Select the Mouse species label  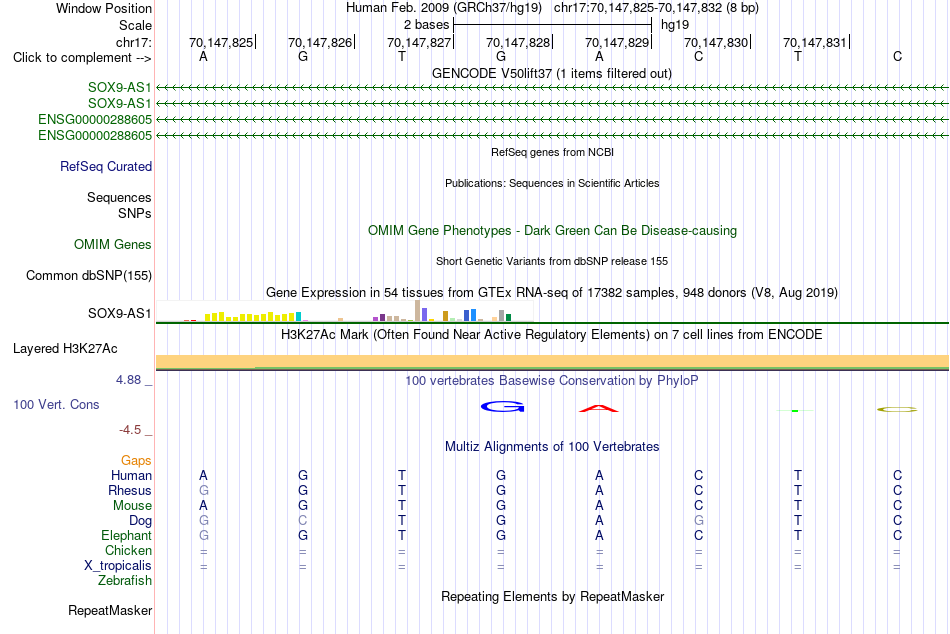tap(132, 506)
